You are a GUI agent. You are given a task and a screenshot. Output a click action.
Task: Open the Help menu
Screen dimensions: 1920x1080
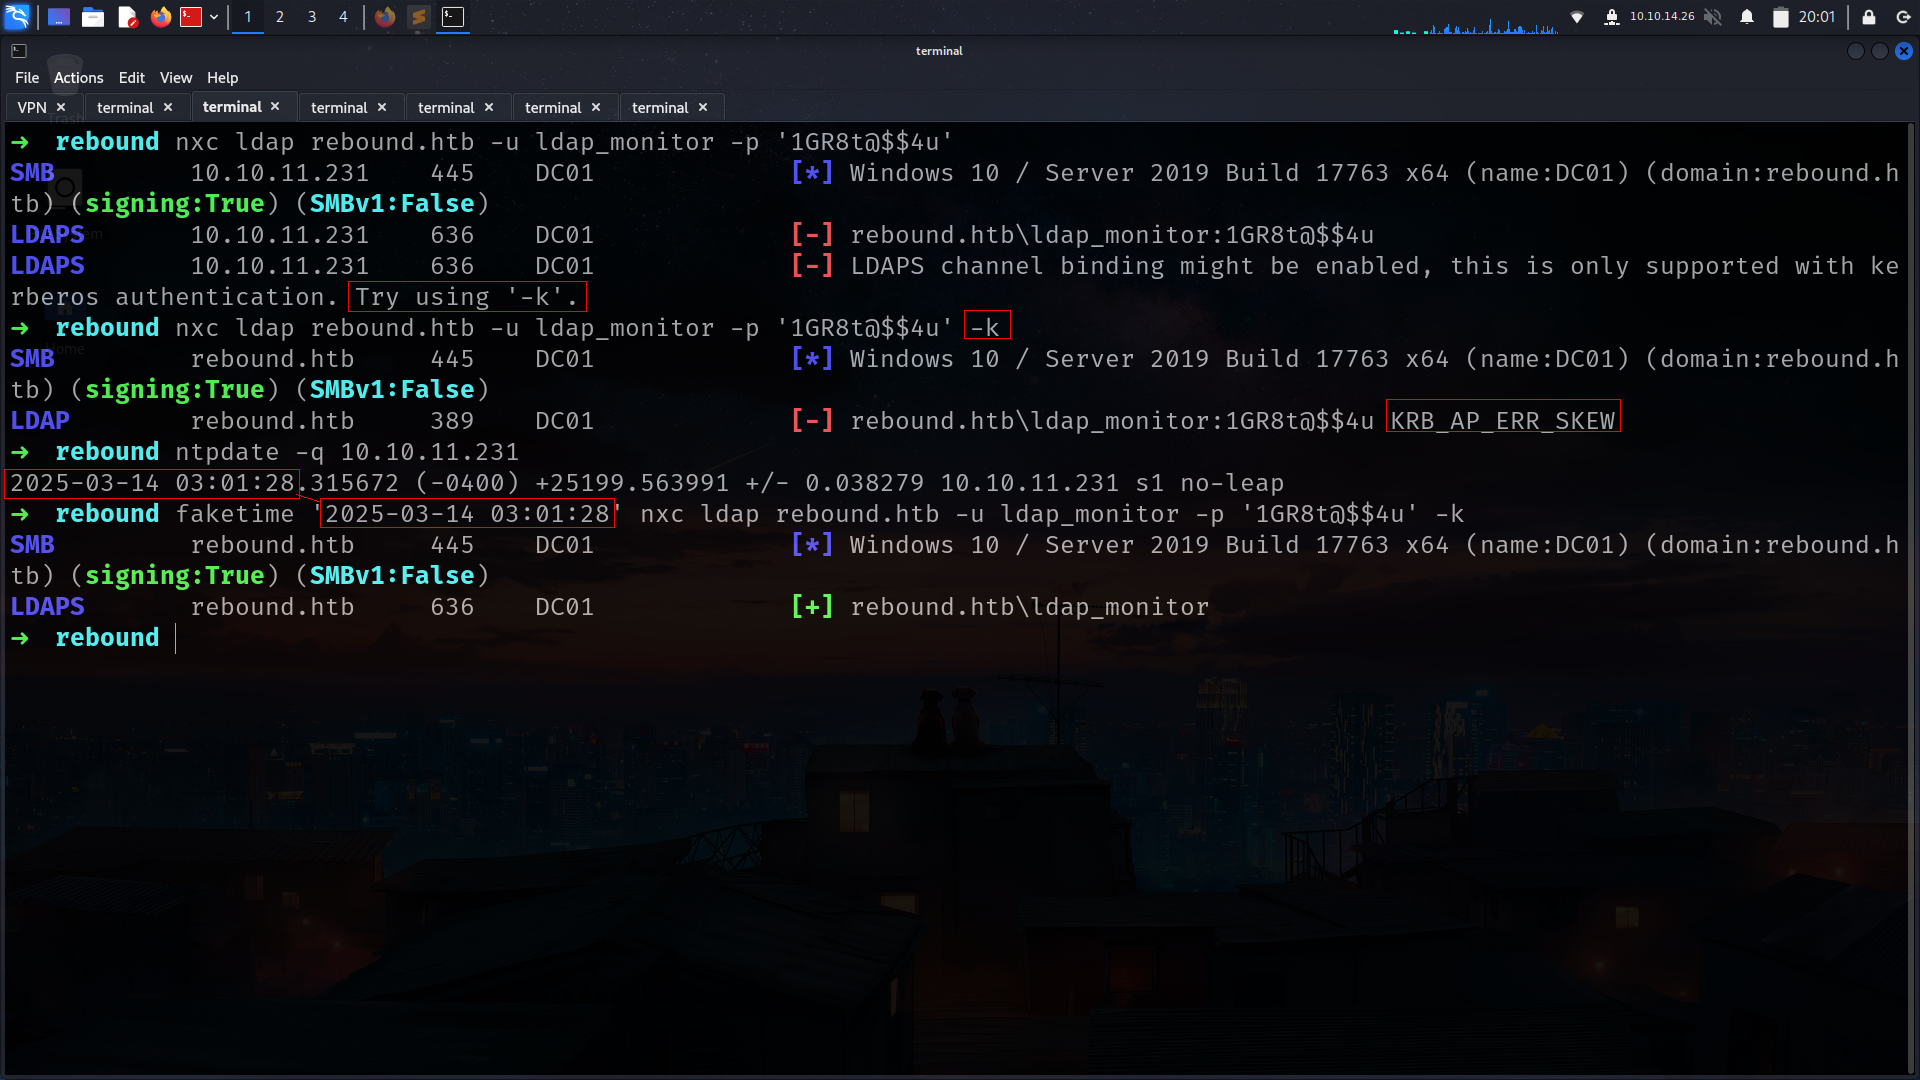pyautogui.click(x=222, y=77)
